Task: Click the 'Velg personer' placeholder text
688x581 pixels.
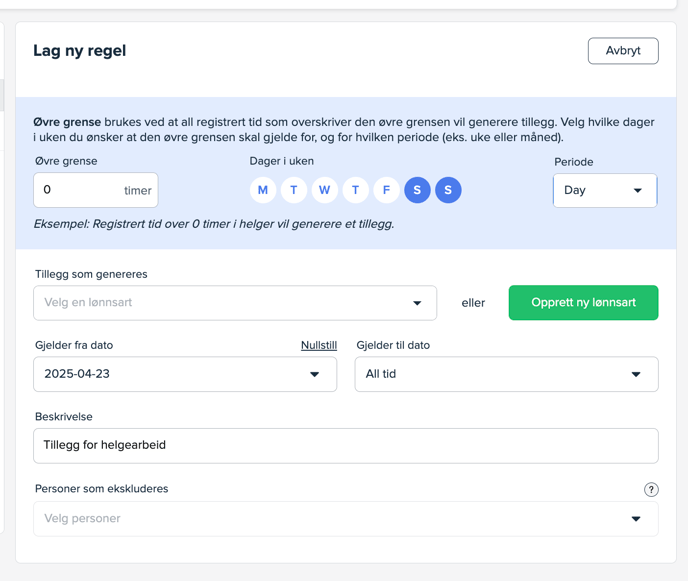Action: [83, 519]
